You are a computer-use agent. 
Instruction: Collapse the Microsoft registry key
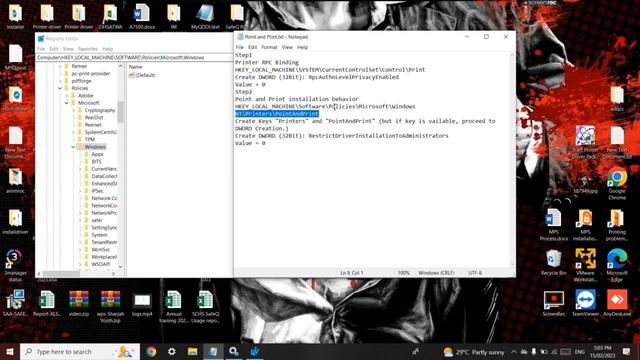pos(67,103)
